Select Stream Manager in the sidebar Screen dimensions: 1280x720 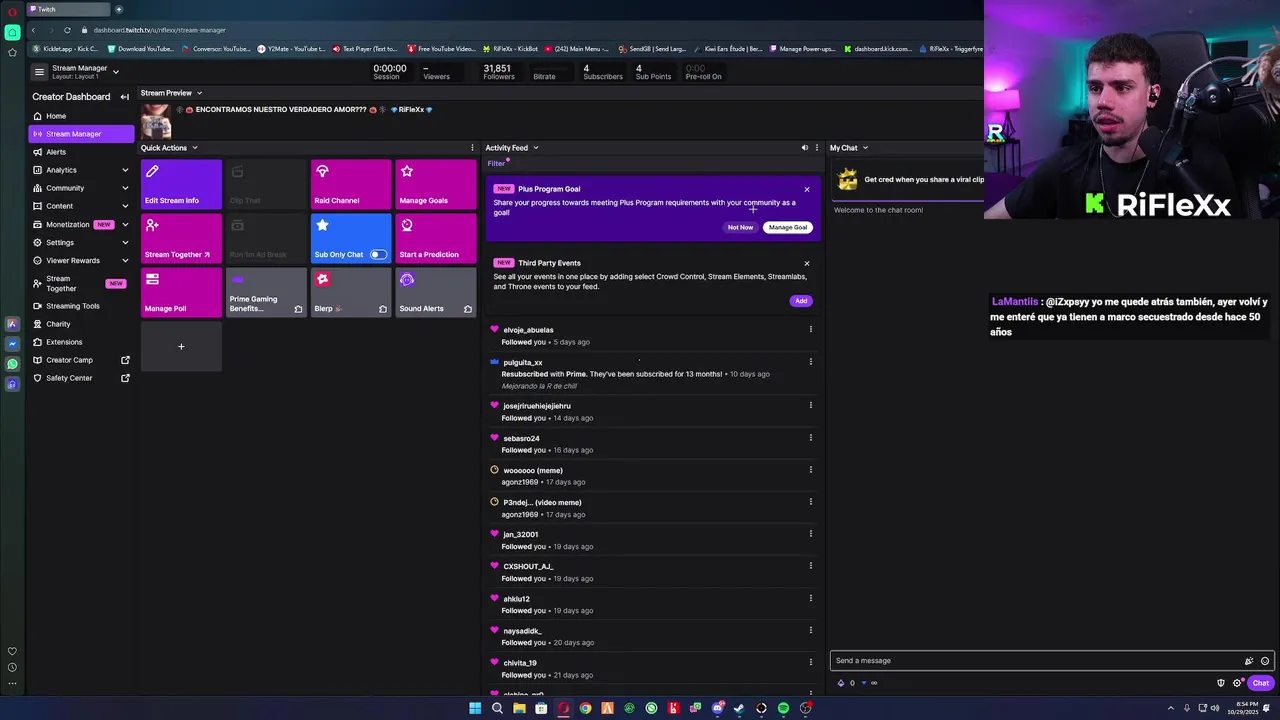tap(81, 134)
